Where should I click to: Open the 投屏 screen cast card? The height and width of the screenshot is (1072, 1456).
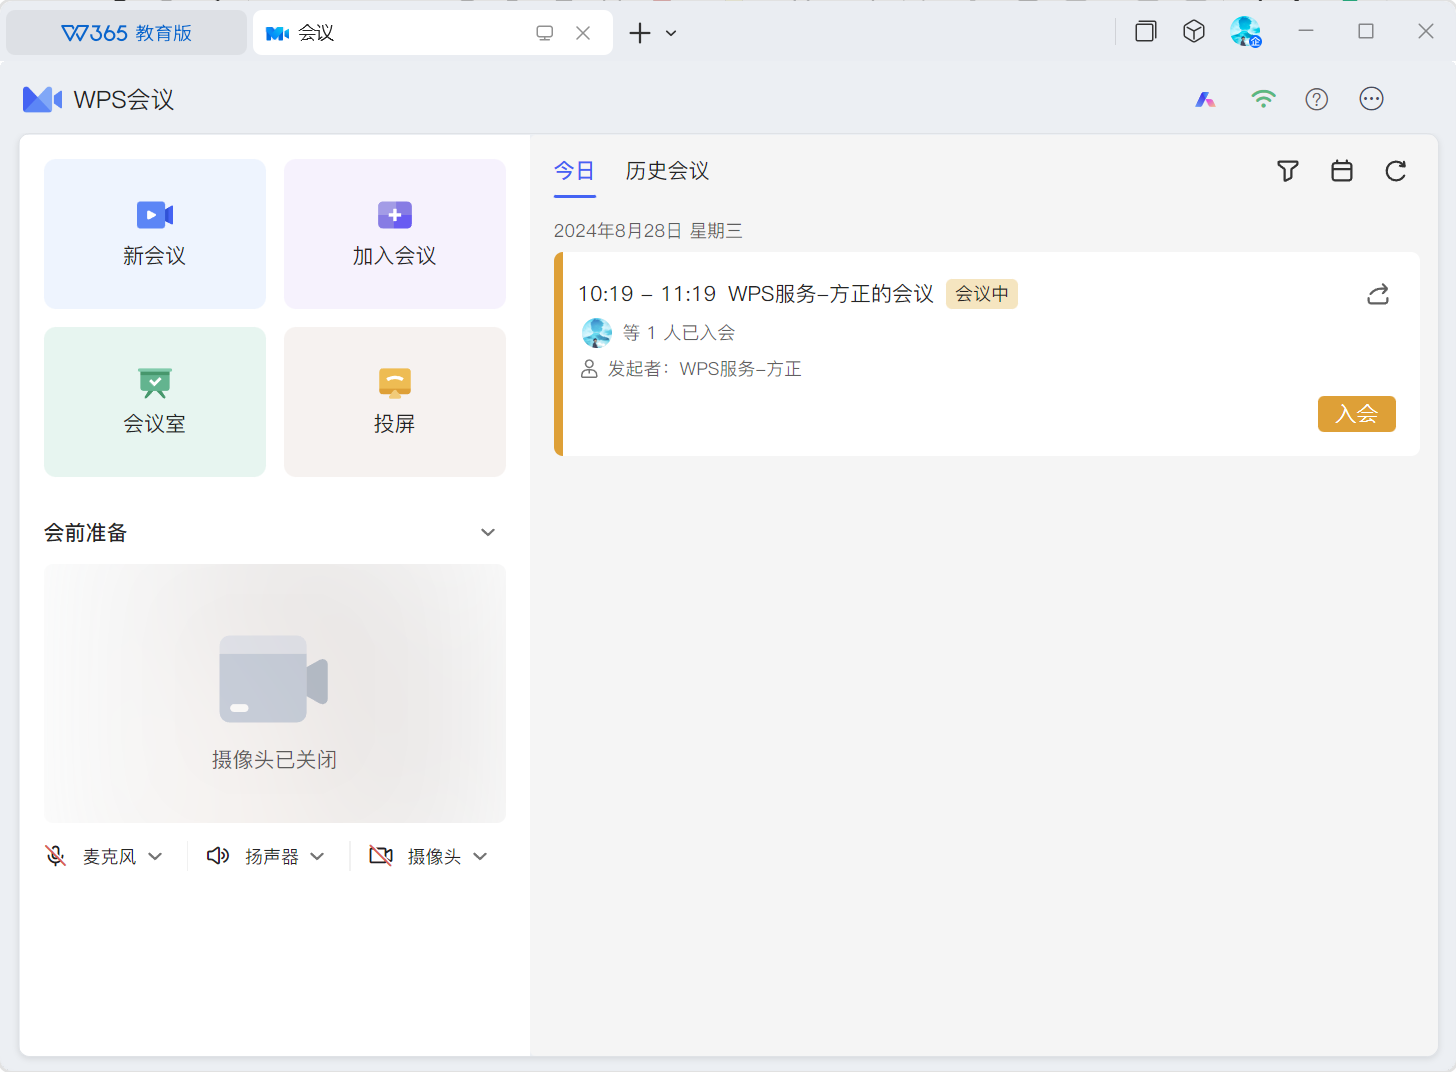(395, 402)
